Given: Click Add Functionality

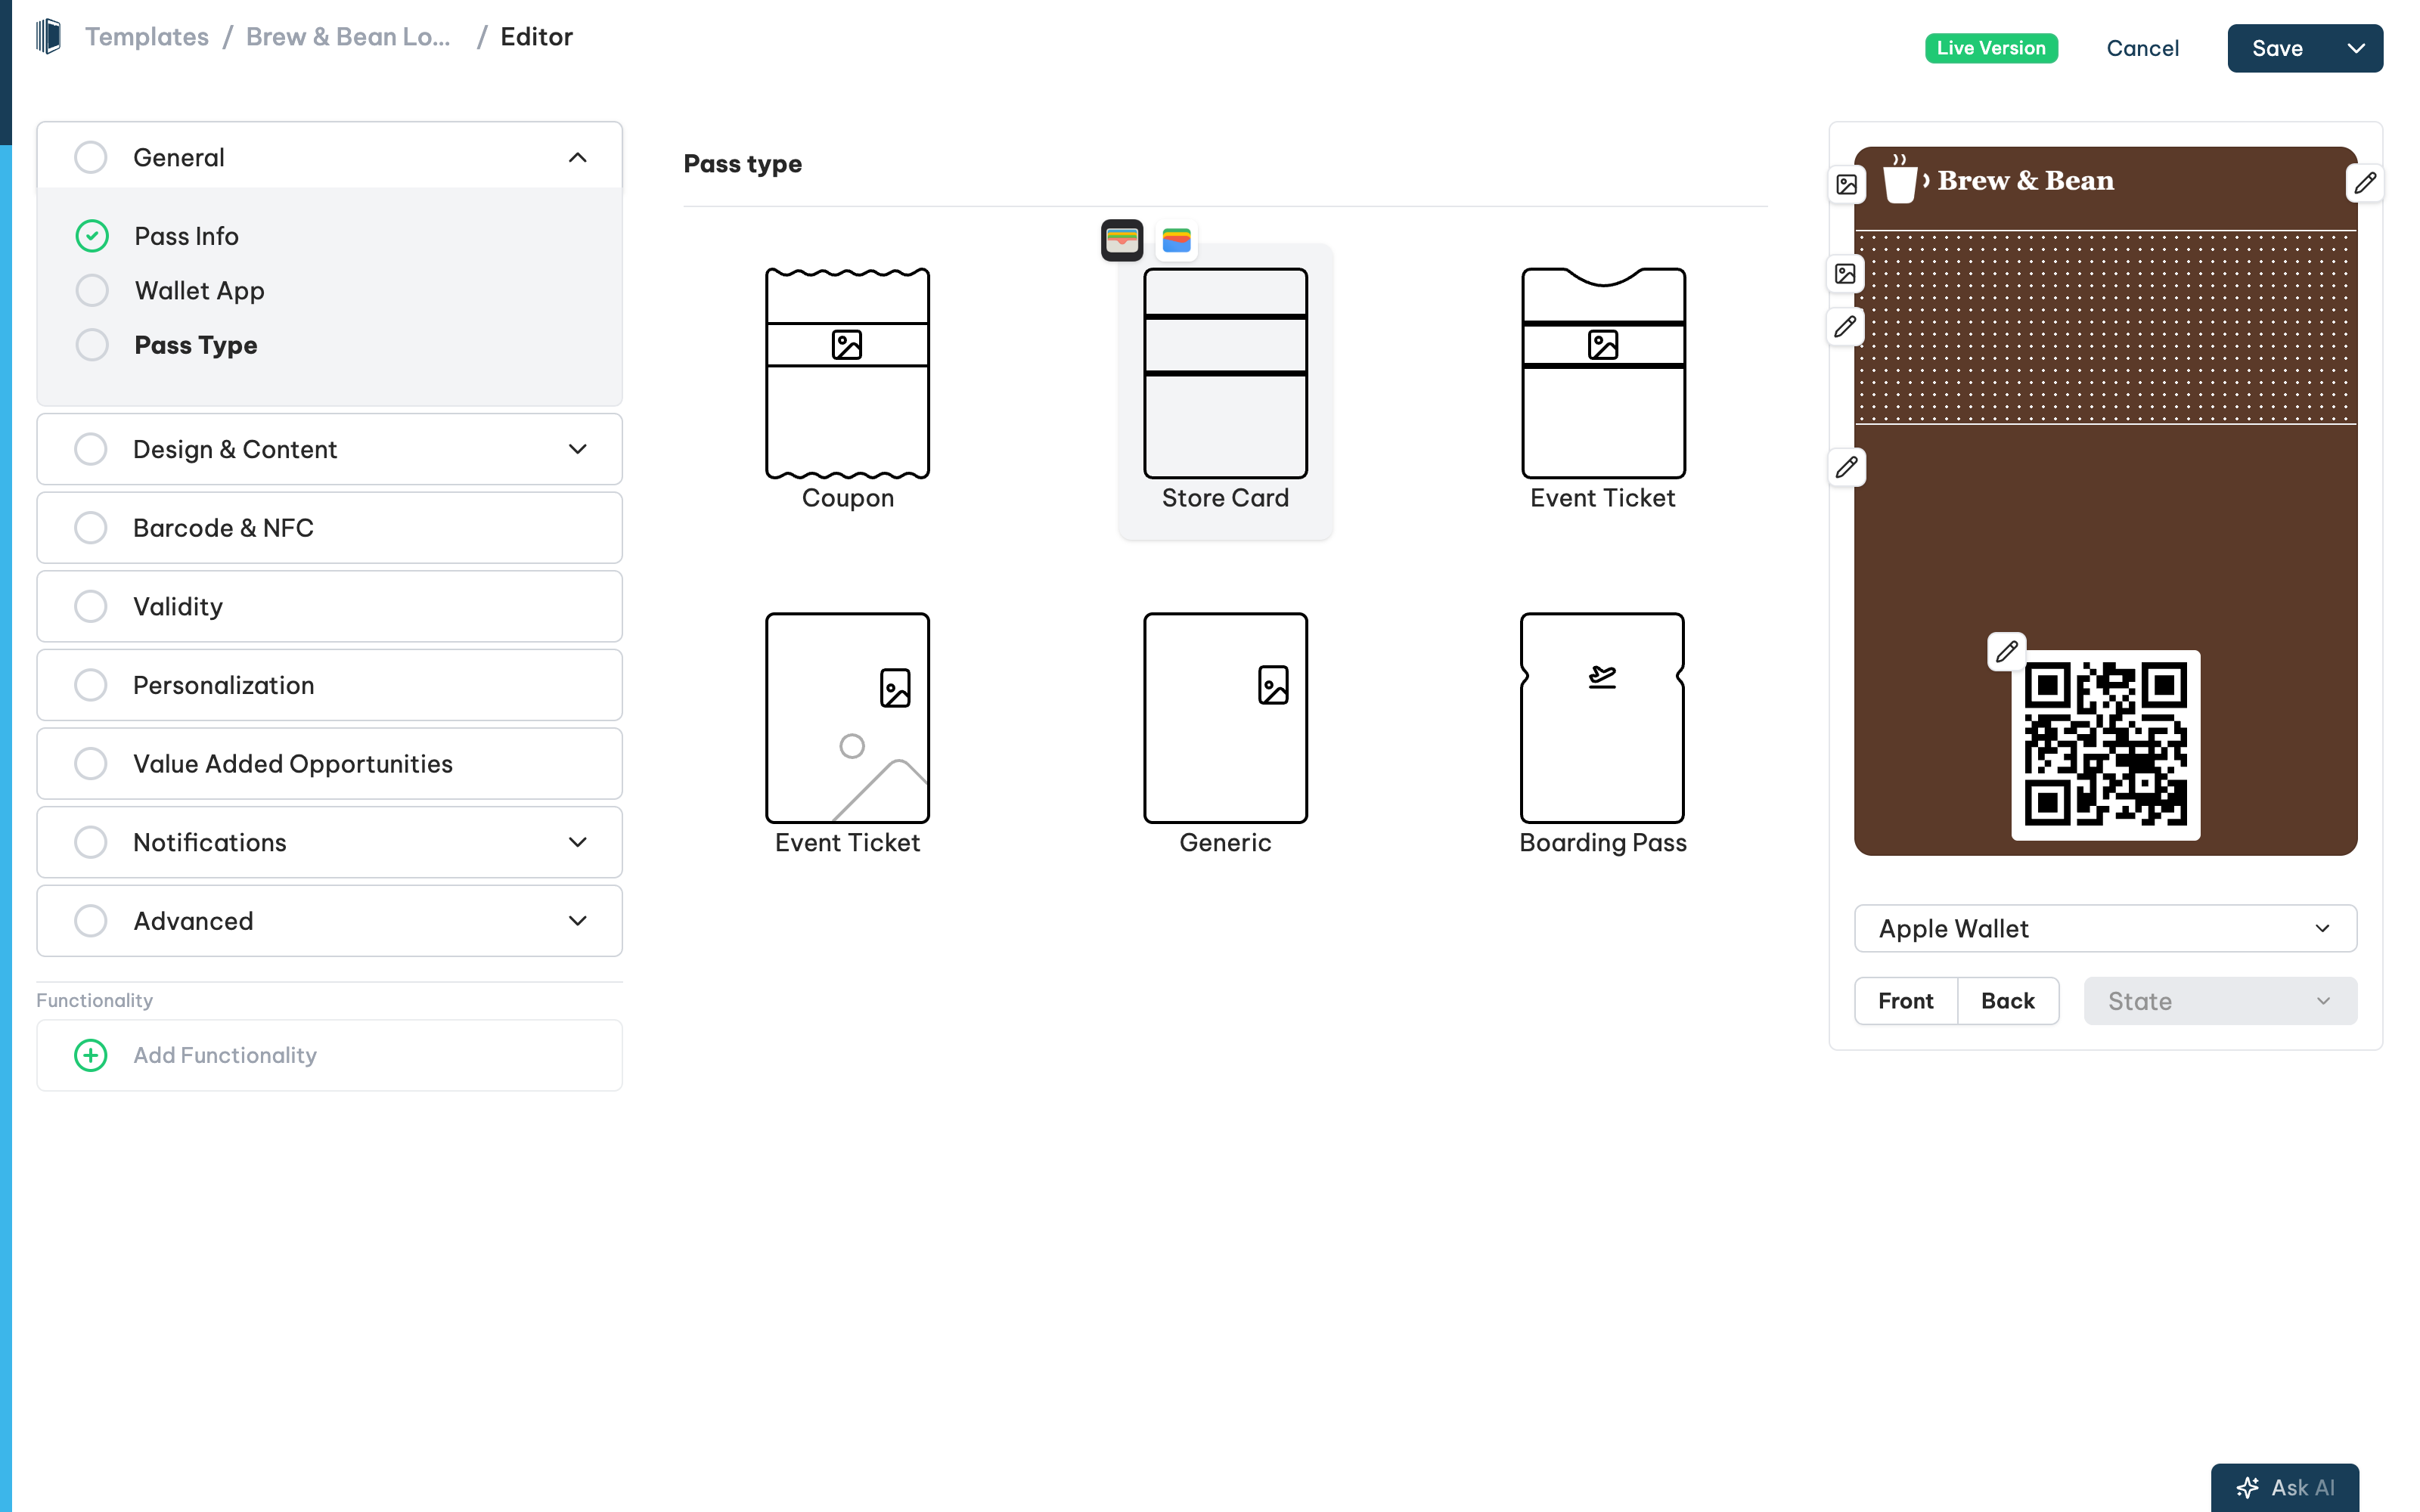Looking at the screenshot, I should tap(329, 1055).
